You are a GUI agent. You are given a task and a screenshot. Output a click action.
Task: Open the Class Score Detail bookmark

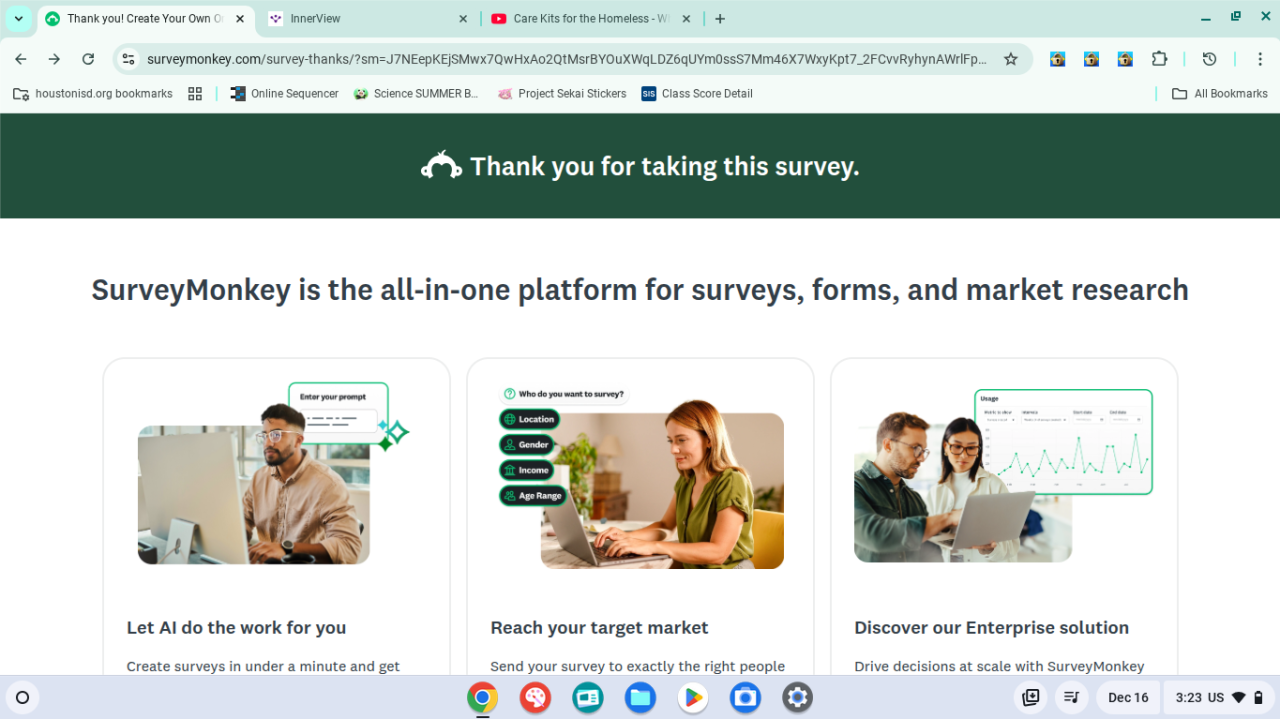697,93
